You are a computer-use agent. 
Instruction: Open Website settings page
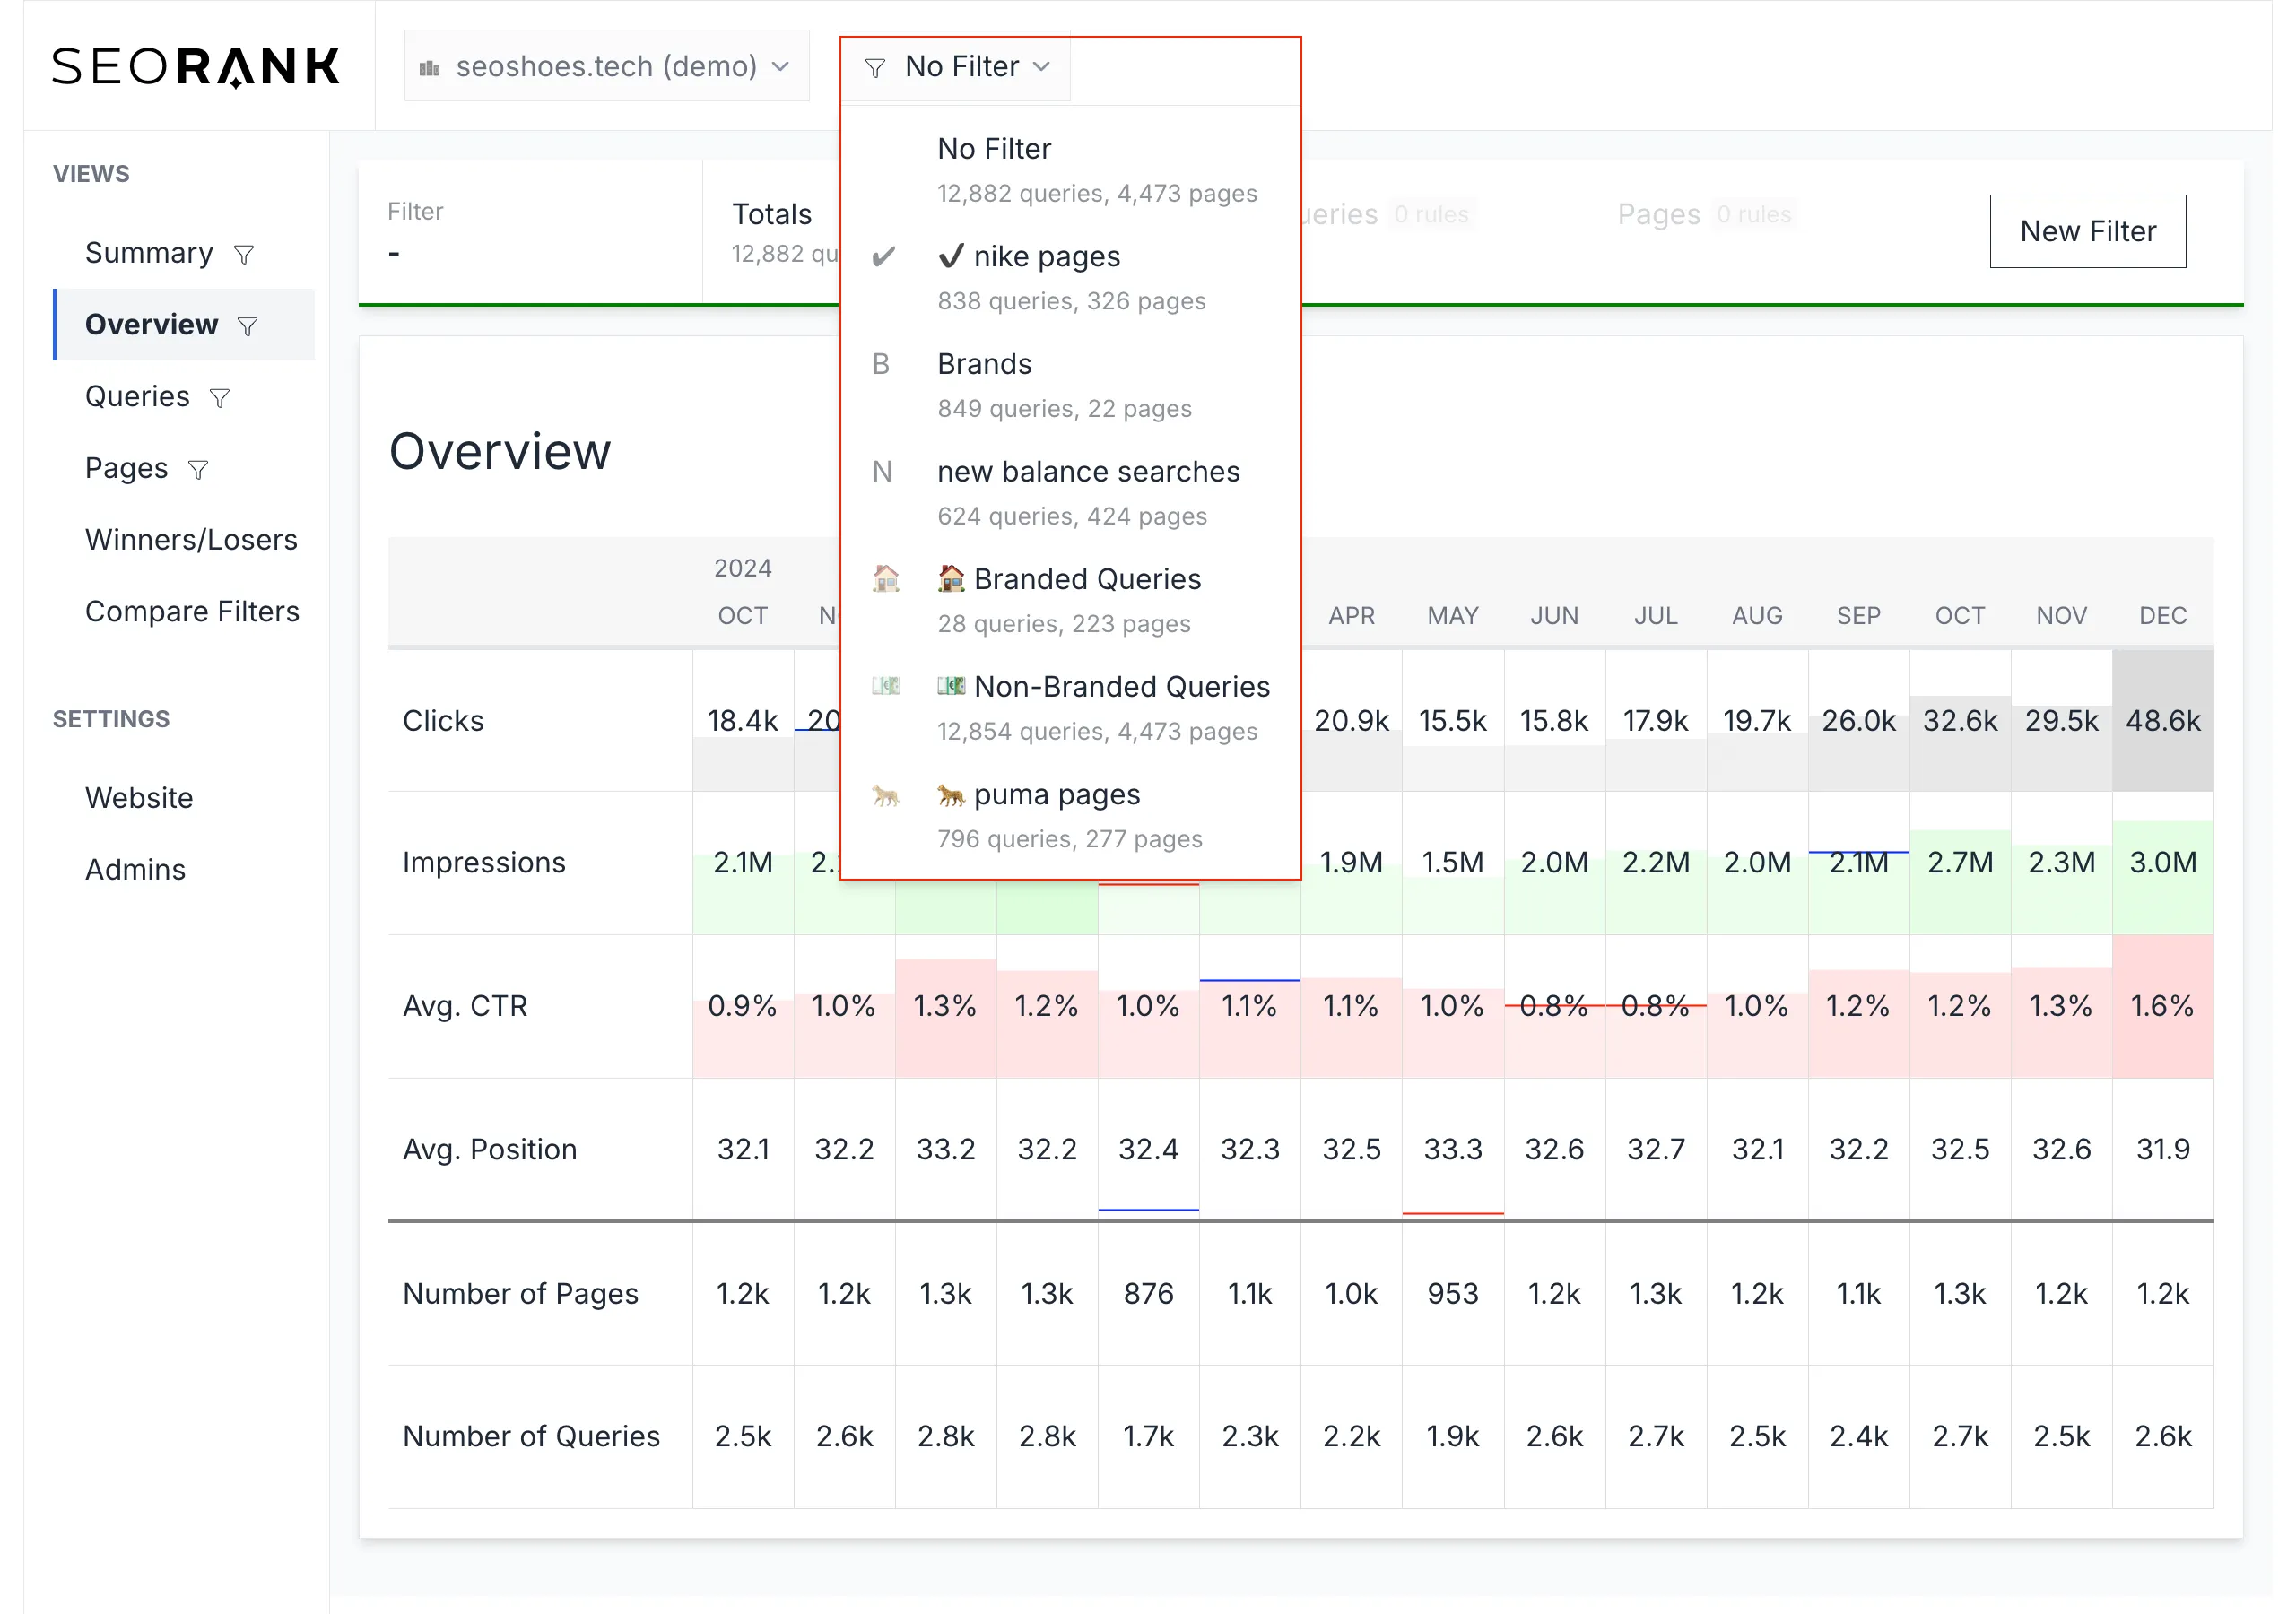[x=139, y=798]
